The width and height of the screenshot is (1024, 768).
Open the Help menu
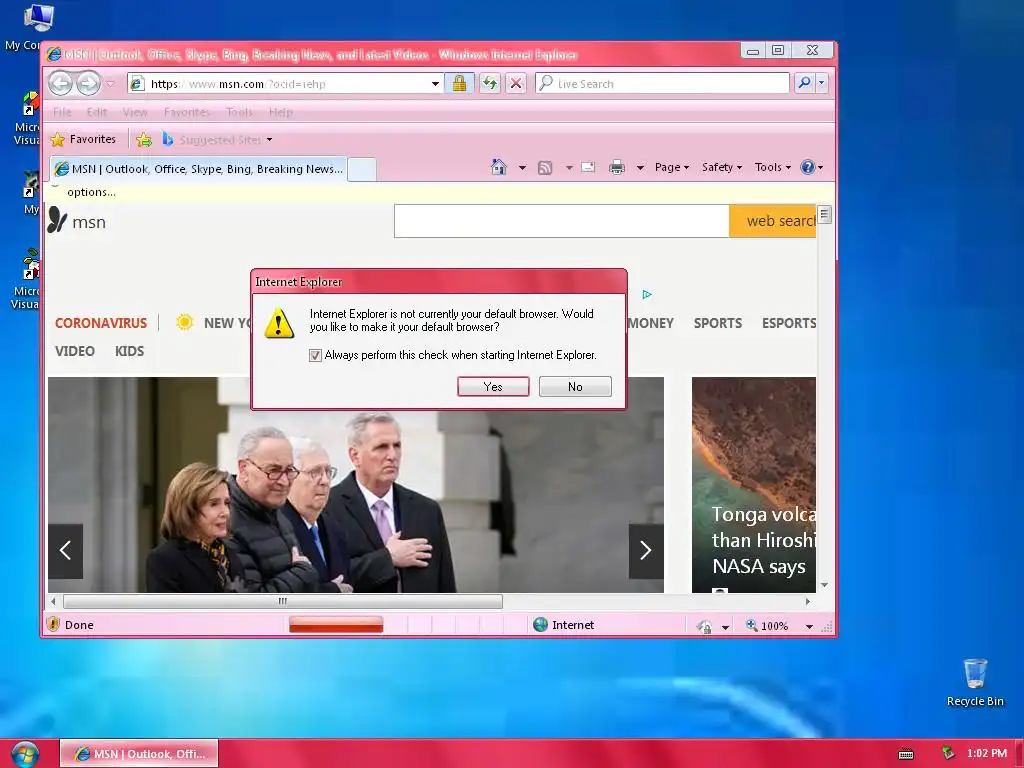click(281, 112)
